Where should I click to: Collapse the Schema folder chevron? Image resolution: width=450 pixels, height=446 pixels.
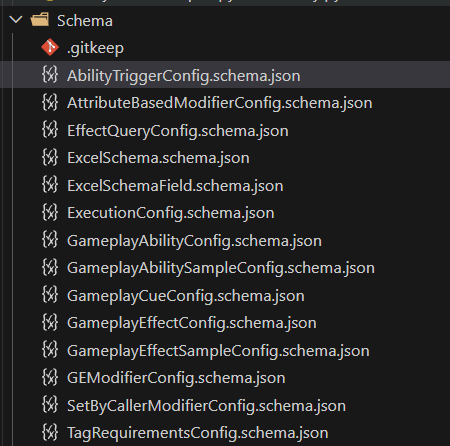[x=16, y=20]
